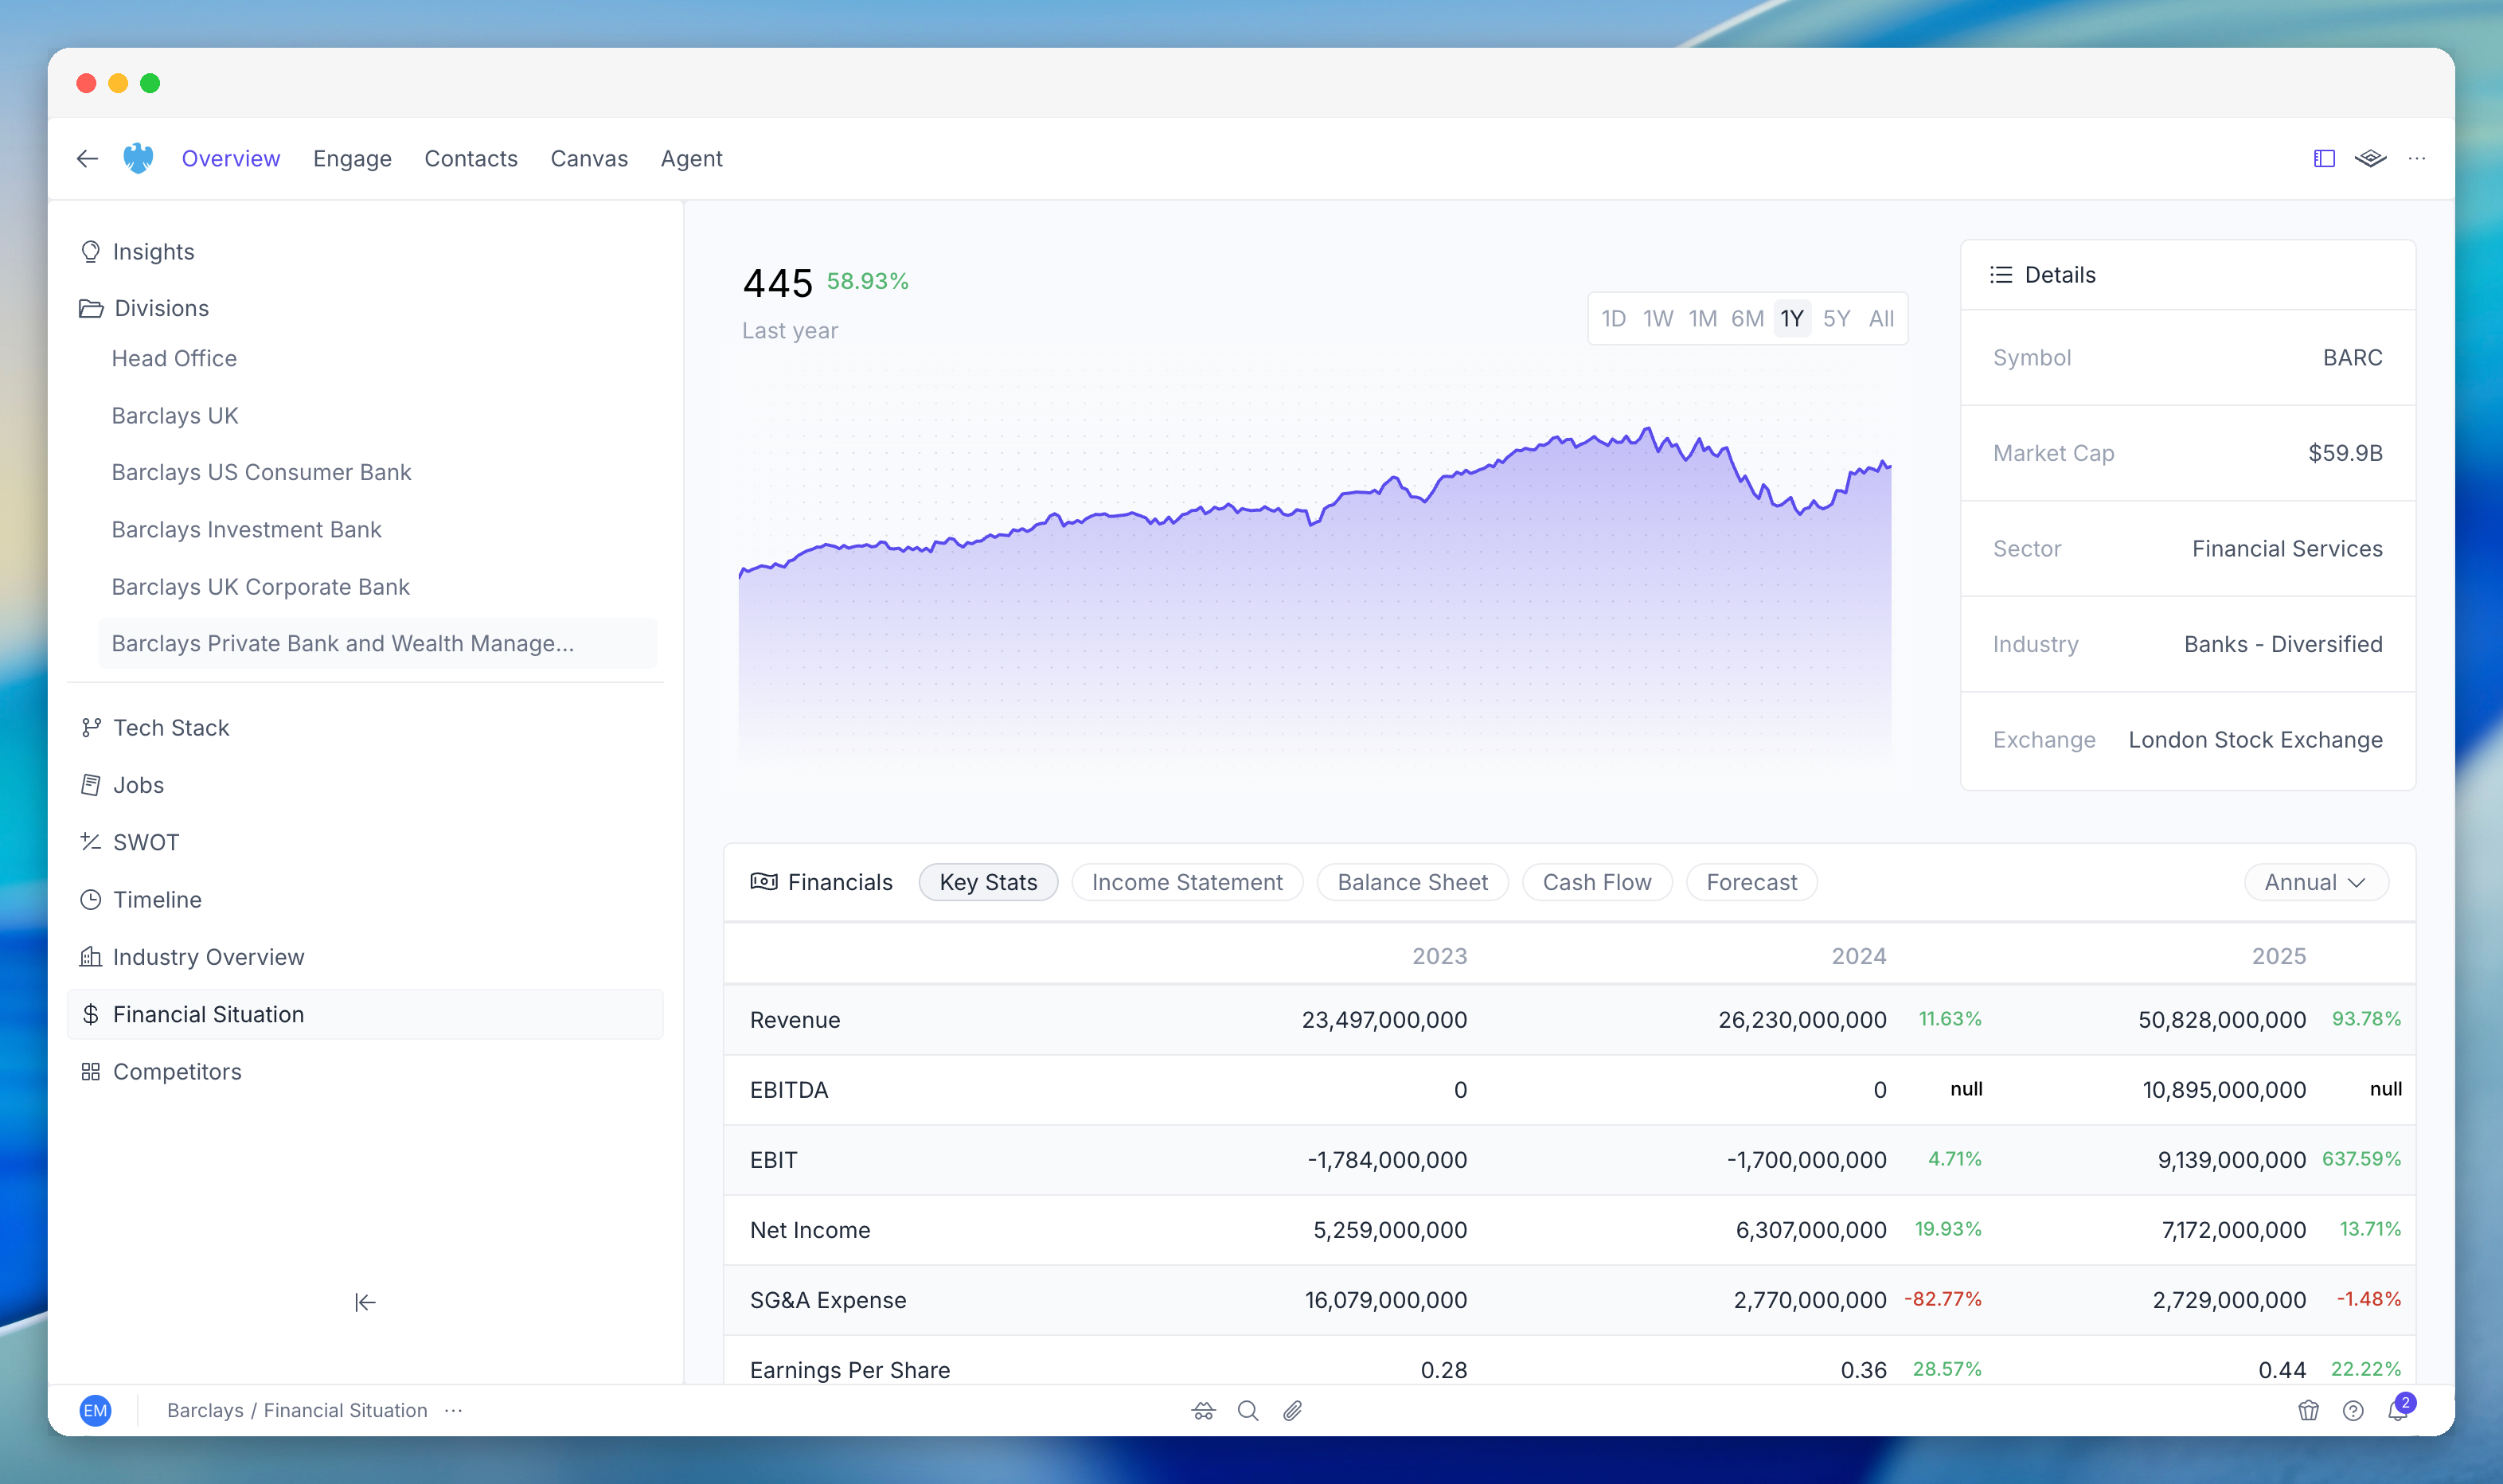Viewport: 2503px width, 1484px height.
Task: Open Barclays UK Corporate Bank division
Action: point(260,587)
